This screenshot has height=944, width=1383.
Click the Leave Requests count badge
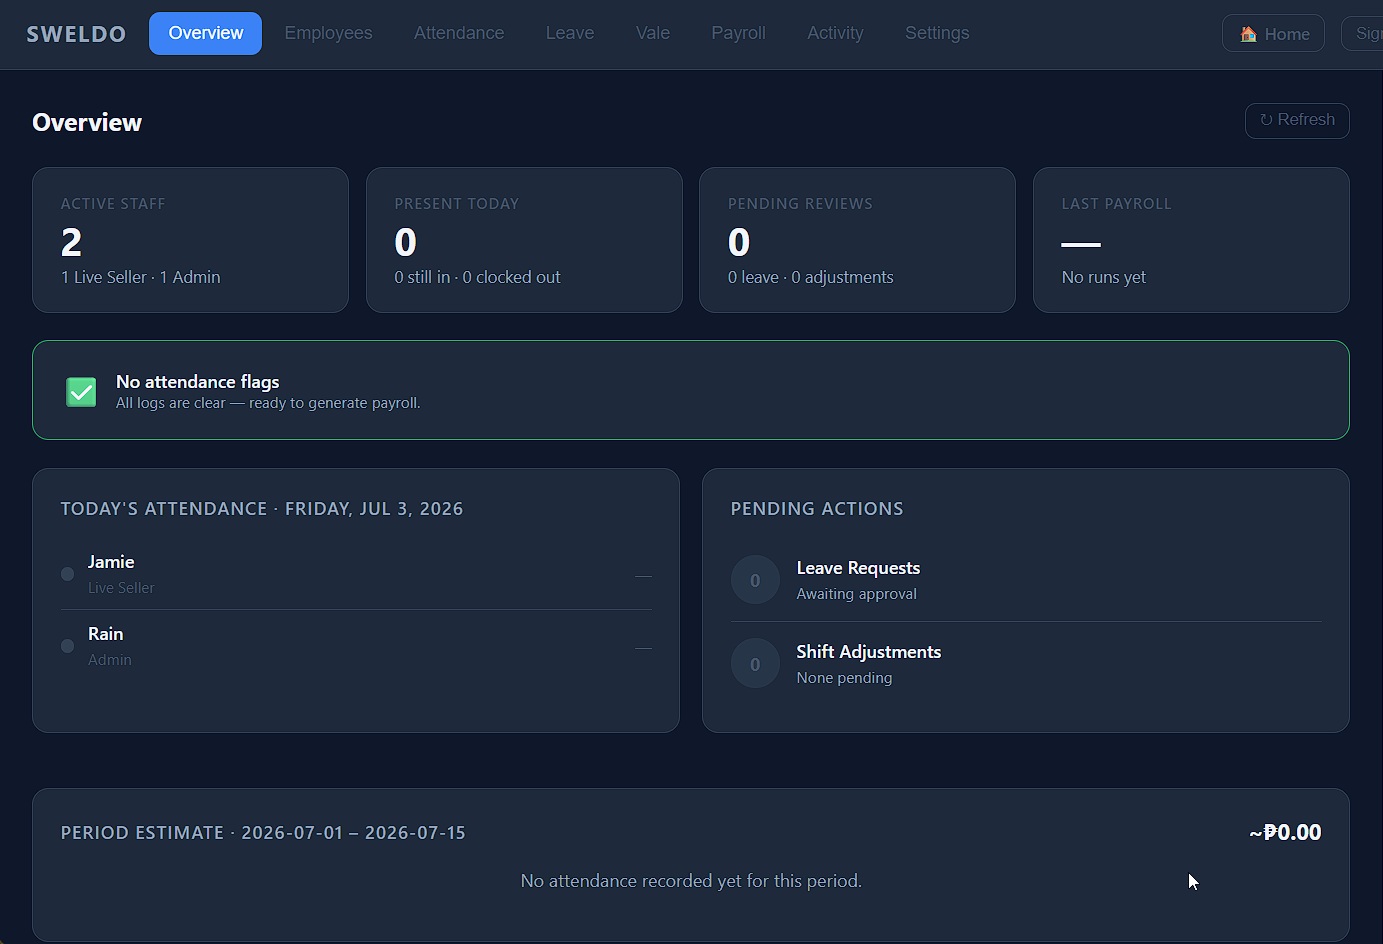click(x=755, y=580)
